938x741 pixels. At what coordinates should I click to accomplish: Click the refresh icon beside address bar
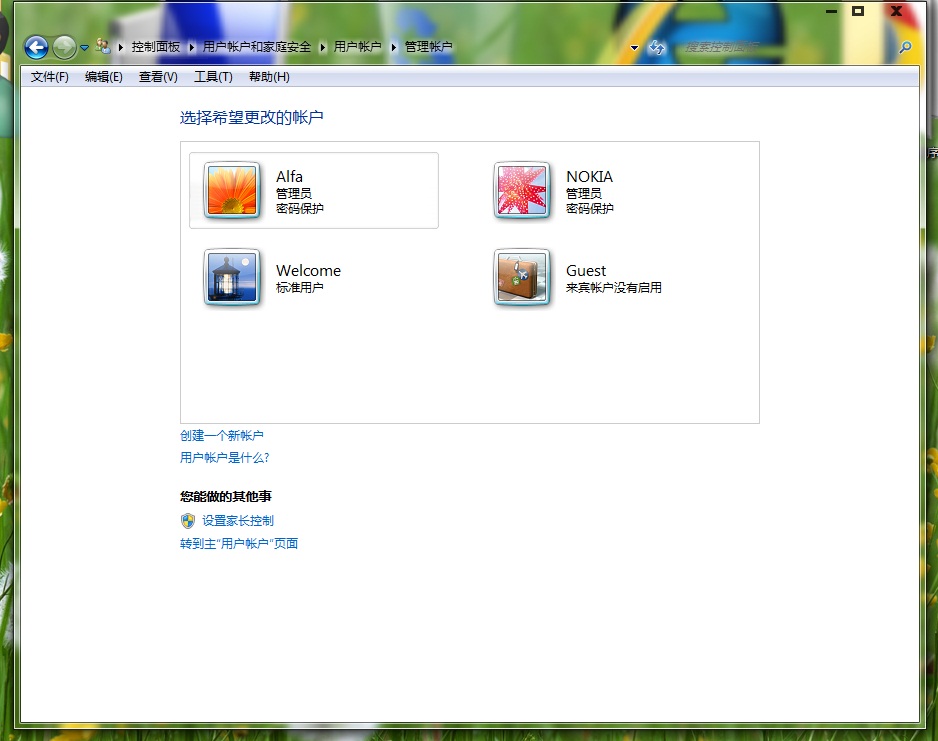(x=657, y=47)
